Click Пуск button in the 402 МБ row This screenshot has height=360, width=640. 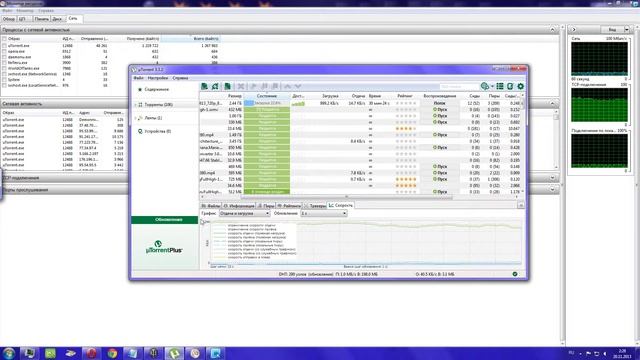440,109
